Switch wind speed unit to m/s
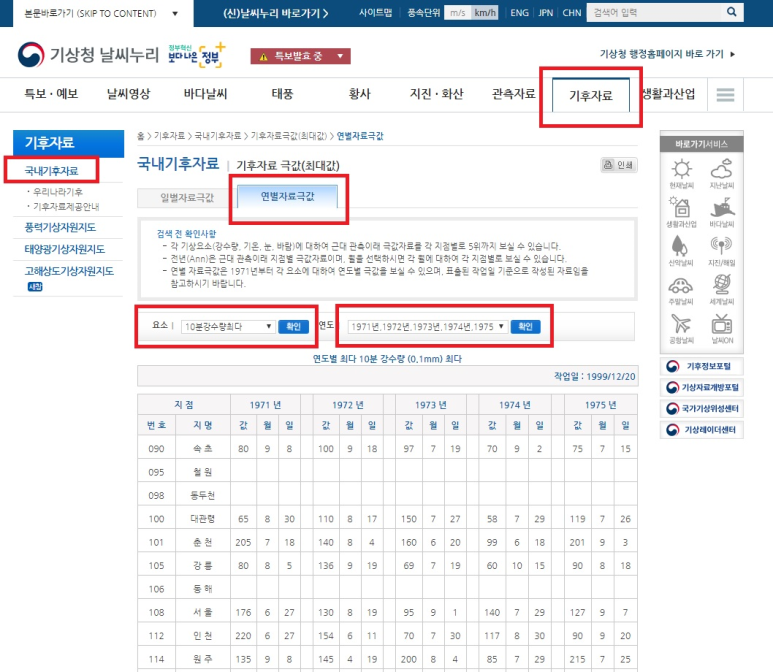The height and width of the screenshot is (672, 773). (x=457, y=13)
